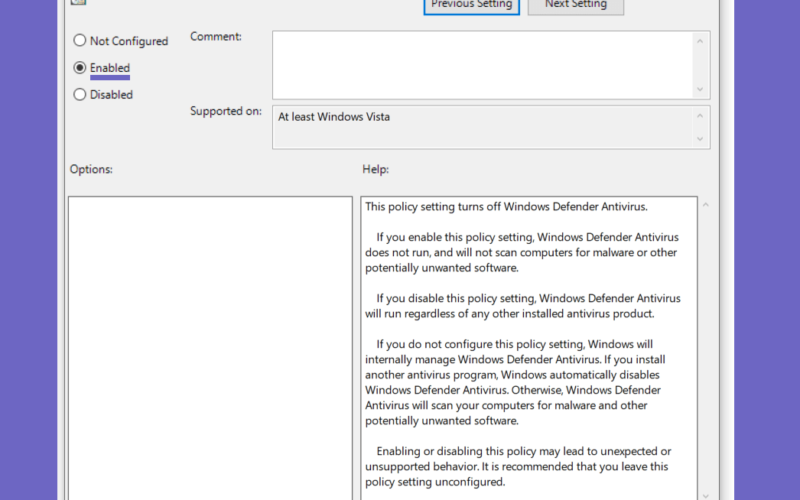Go to the Next Setting
This screenshot has height=500, width=800.
coord(576,5)
